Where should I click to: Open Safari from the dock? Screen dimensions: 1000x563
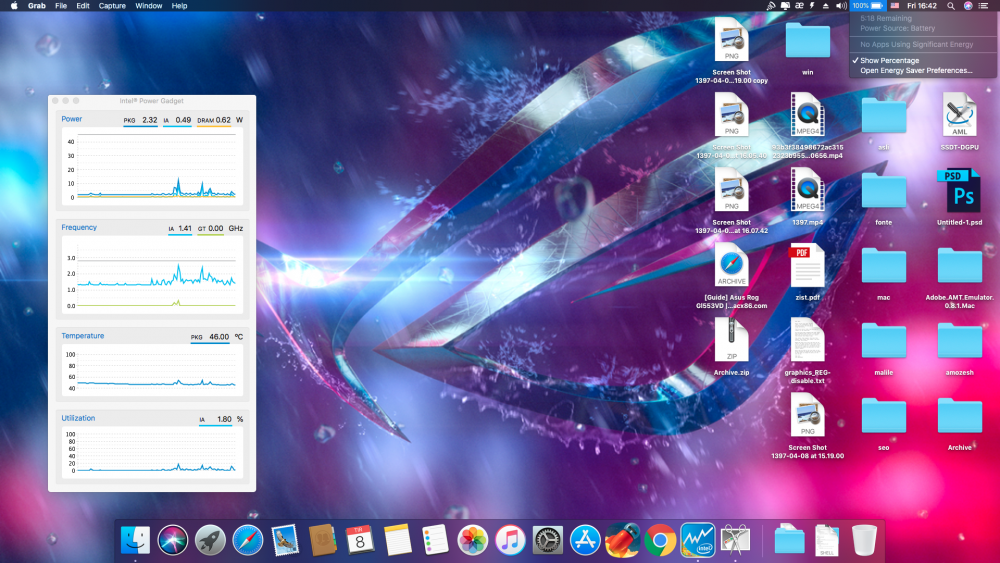[247, 541]
